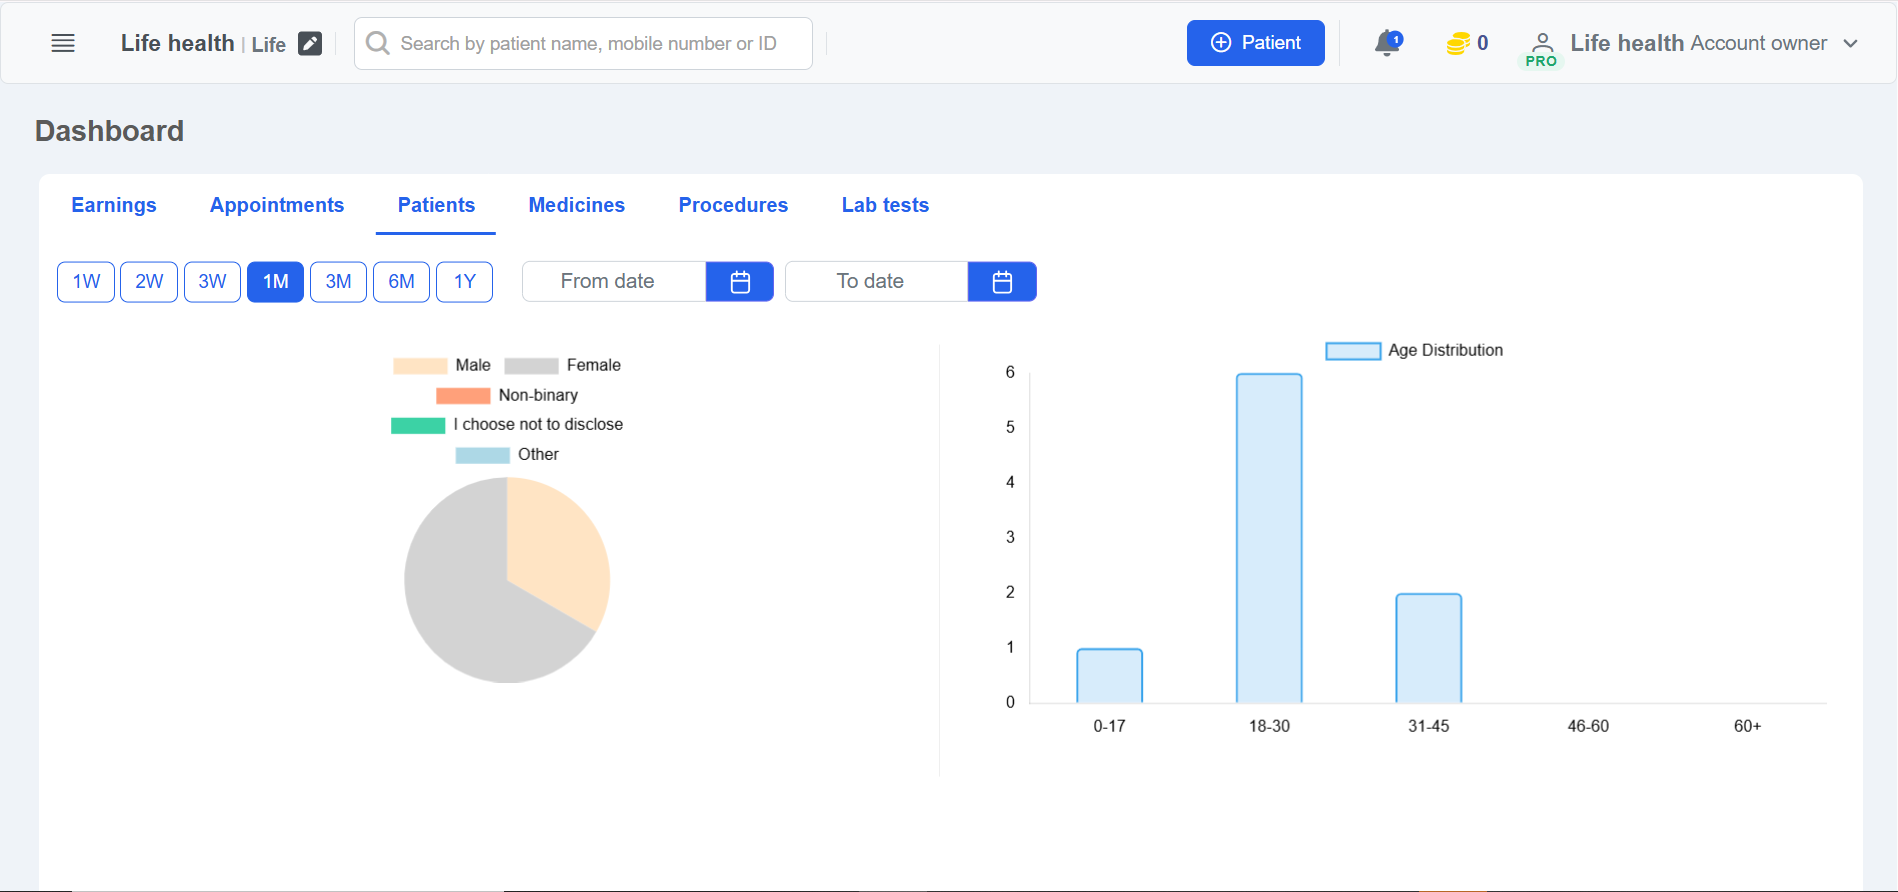Screen dimensions: 1898x892
Task: Toggle the Female legend swatch
Action: pyautogui.click(x=531, y=366)
